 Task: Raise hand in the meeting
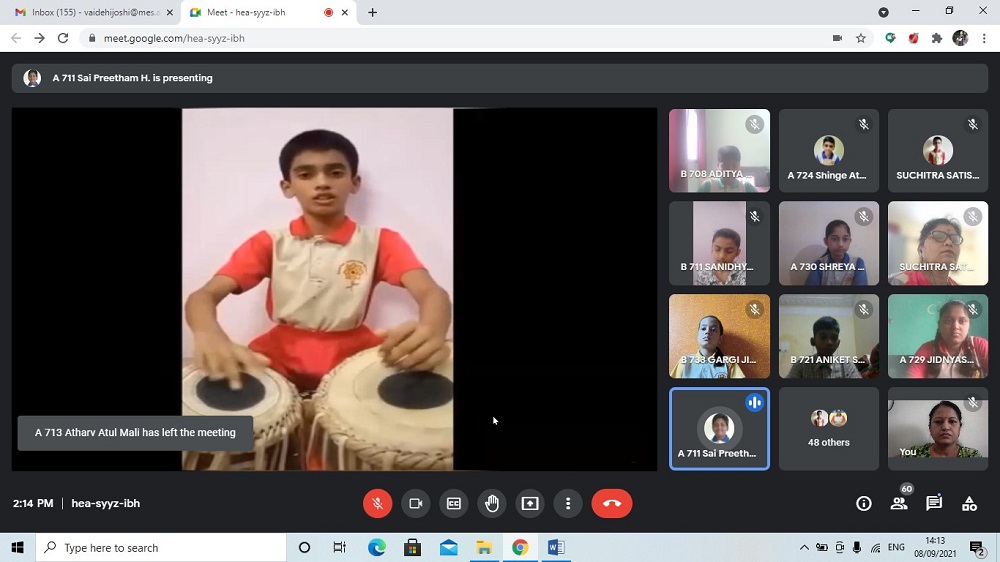pyautogui.click(x=491, y=503)
